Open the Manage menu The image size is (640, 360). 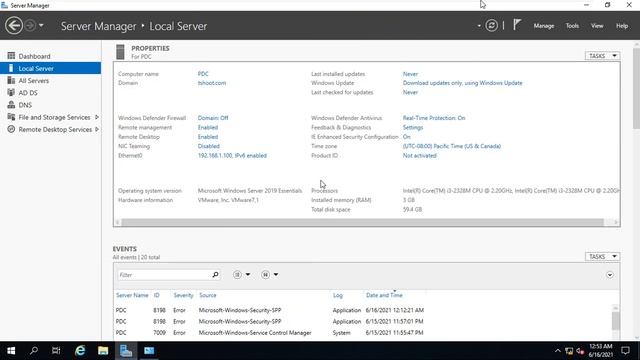click(x=544, y=26)
